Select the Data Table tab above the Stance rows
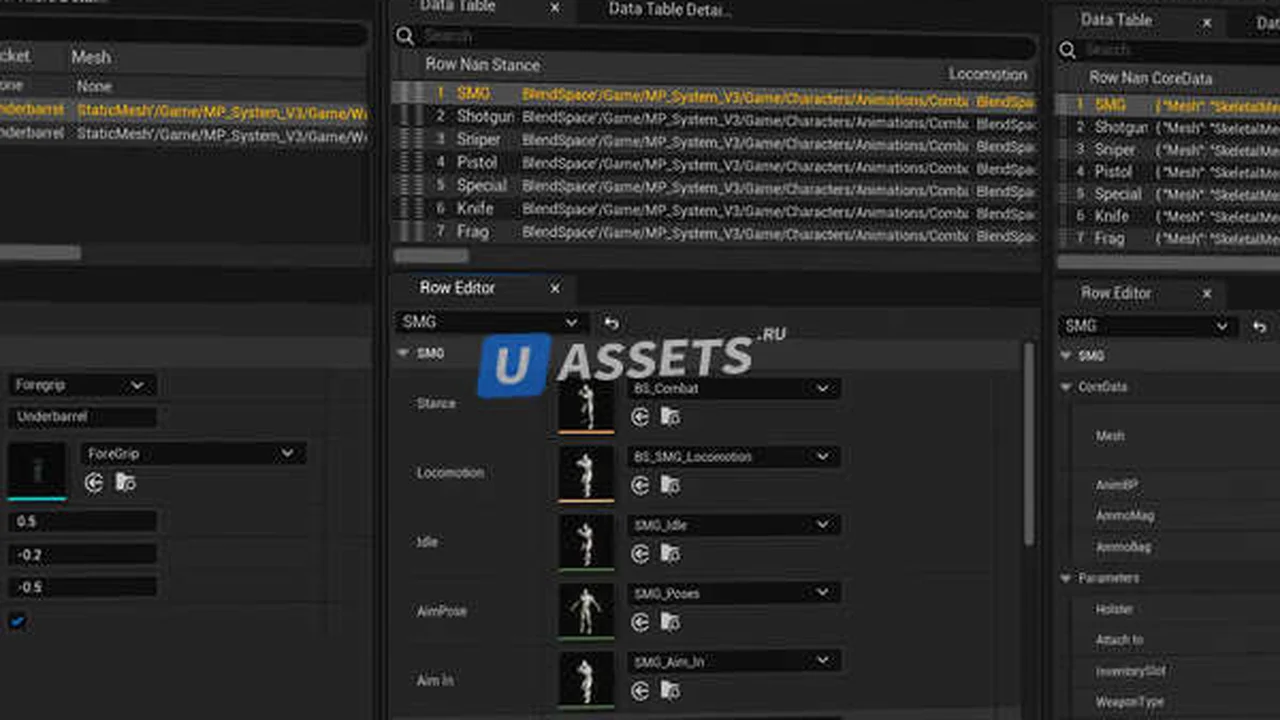Image resolution: width=1280 pixels, height=720 pixels. [458, 8]
